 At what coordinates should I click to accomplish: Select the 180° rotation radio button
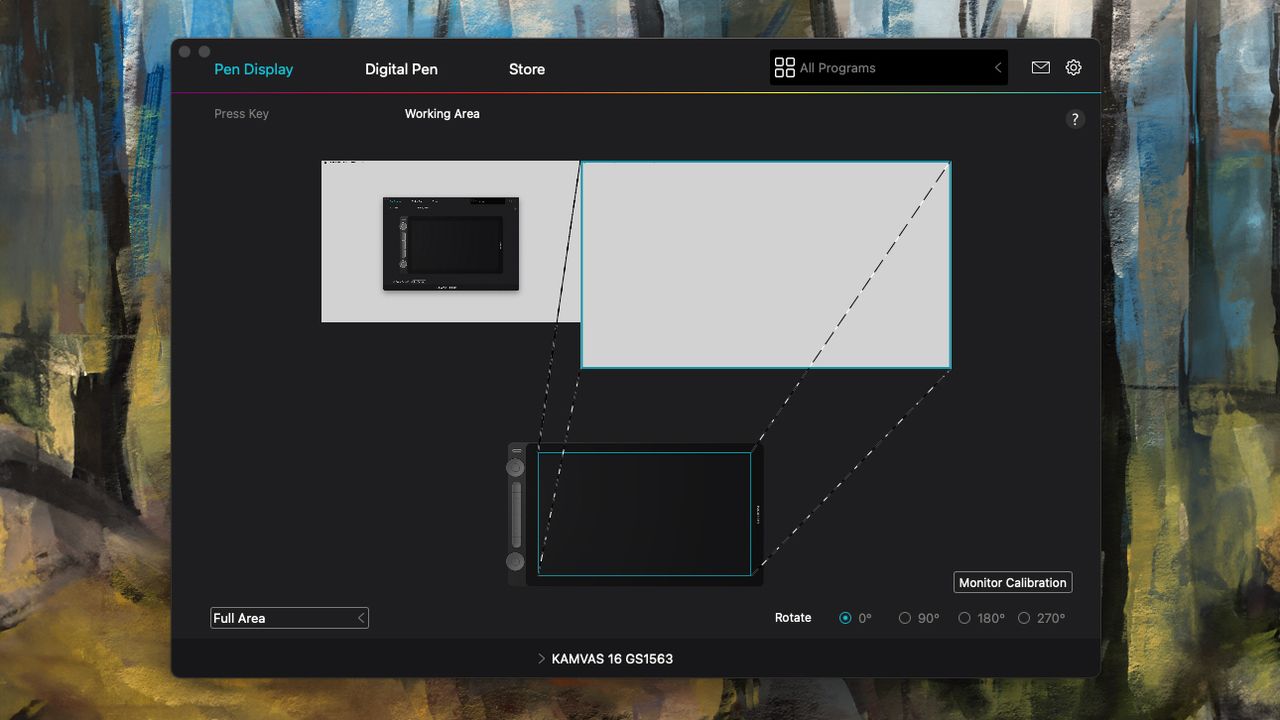click(964, 618)
